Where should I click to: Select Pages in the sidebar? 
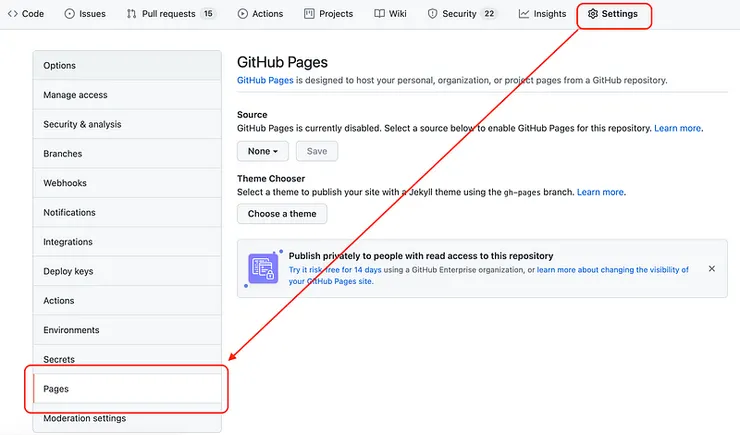tap(127, 389)
